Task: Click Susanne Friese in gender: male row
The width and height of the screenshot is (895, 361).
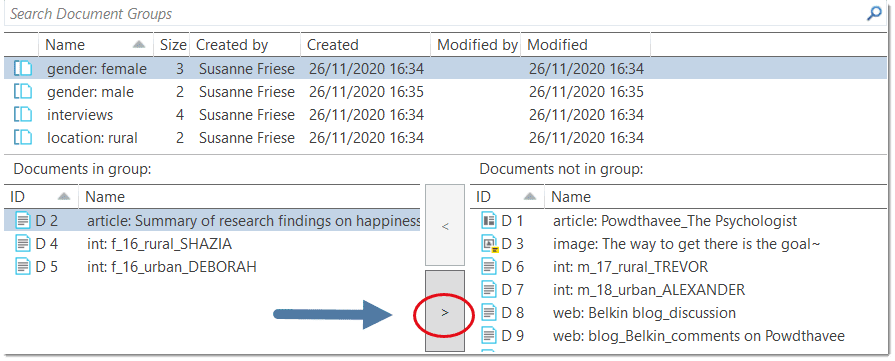Action: [x=247, y=92]
